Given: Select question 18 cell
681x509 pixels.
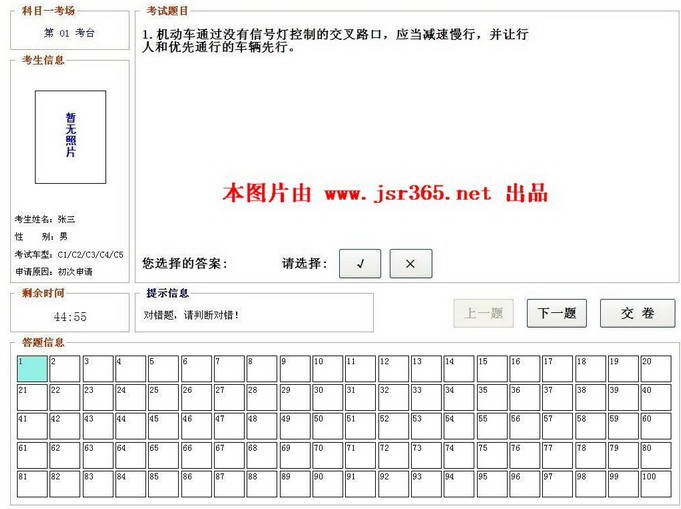Looking at the screenshot, I should 590,369.
